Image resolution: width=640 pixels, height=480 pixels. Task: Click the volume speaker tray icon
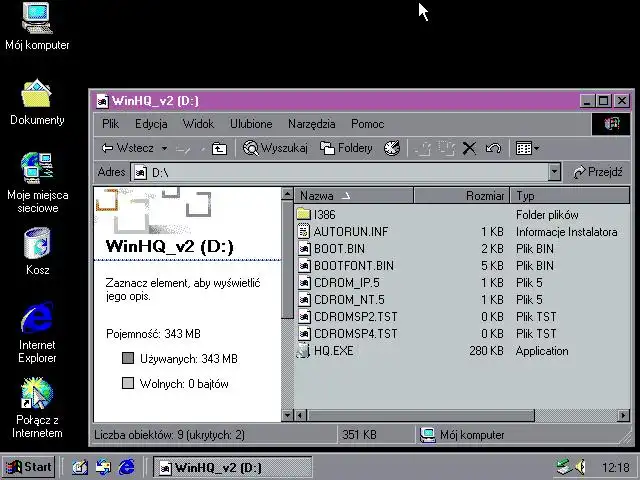tap(580, 467)
